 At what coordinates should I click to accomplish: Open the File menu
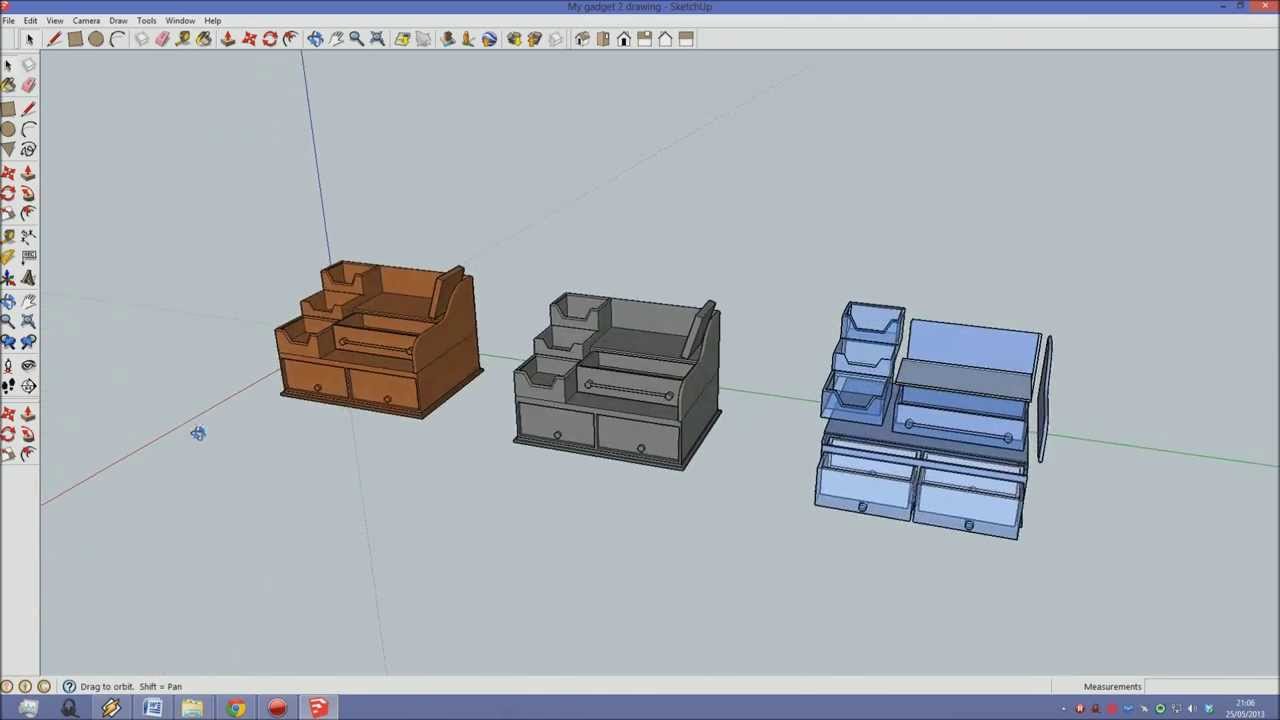[x=8, y=20]
